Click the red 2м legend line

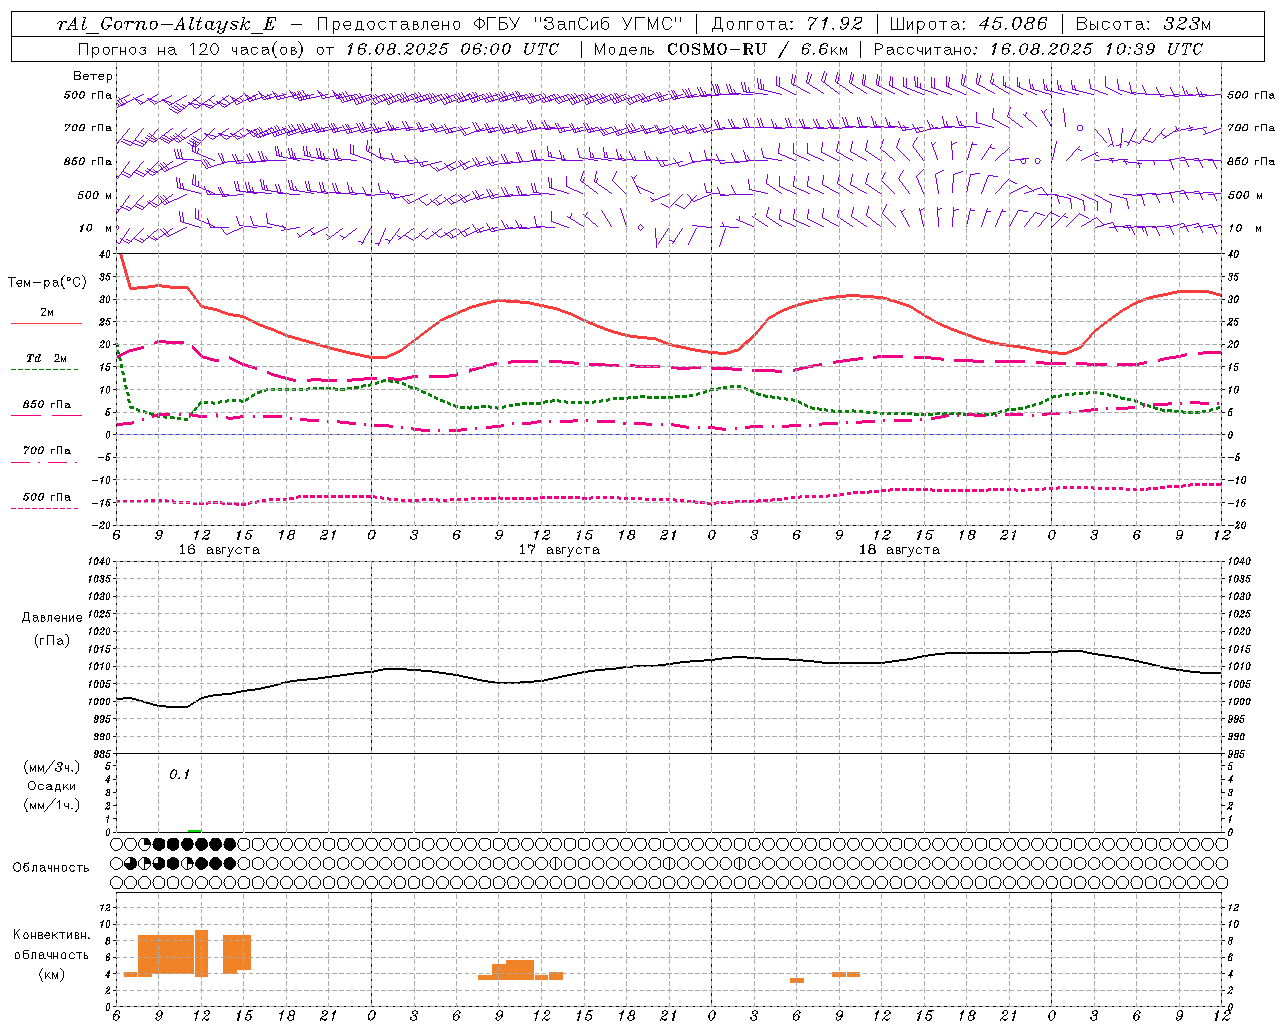tap(46, 324)
